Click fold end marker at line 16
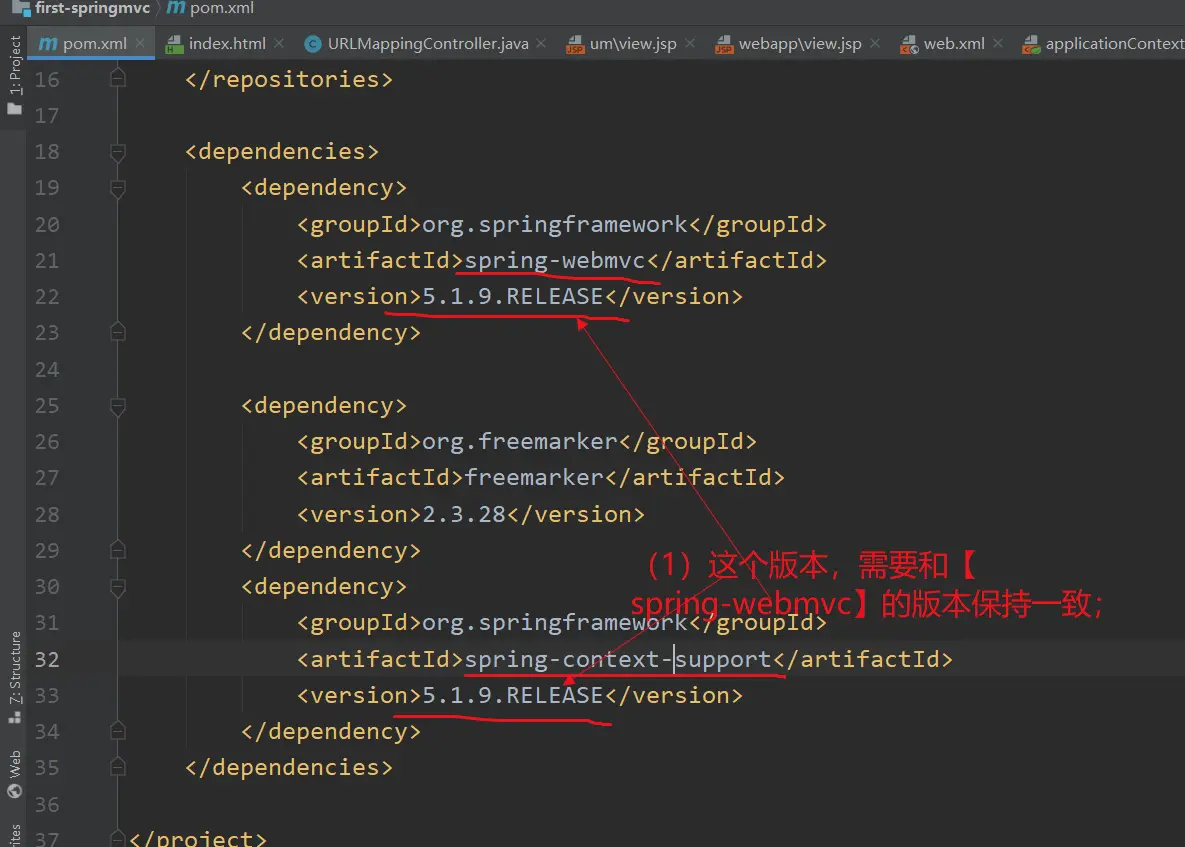 (118, 78)
